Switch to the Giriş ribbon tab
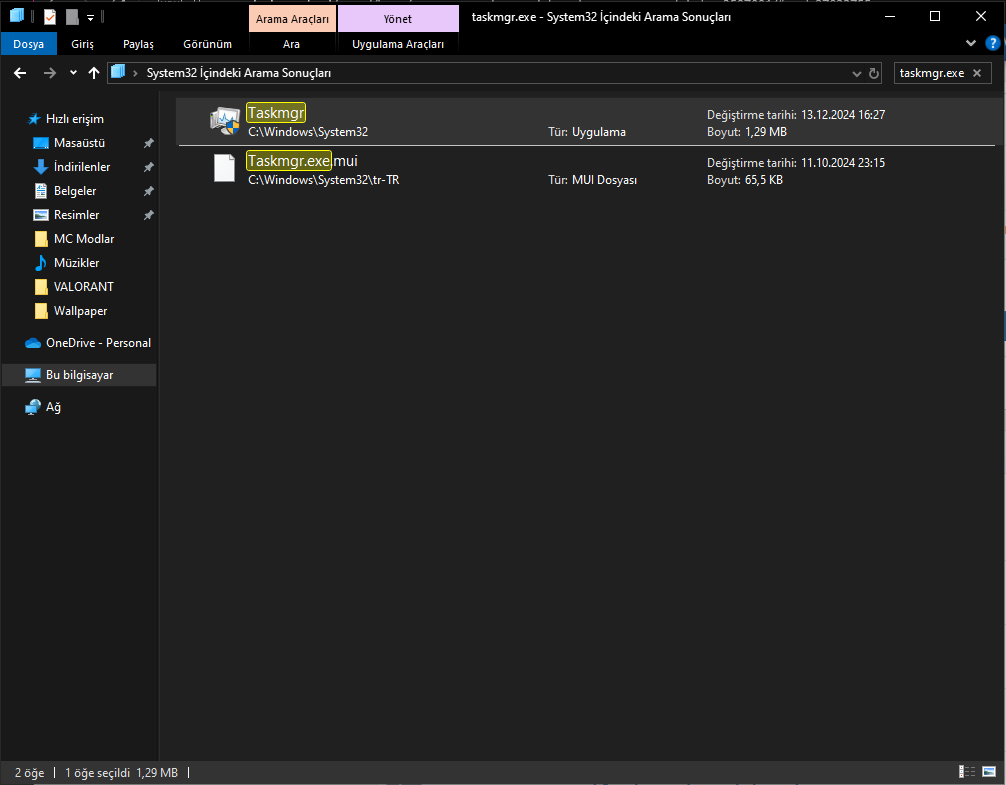Viewport: 1006px width, 785px height. [x=82, y=44]
